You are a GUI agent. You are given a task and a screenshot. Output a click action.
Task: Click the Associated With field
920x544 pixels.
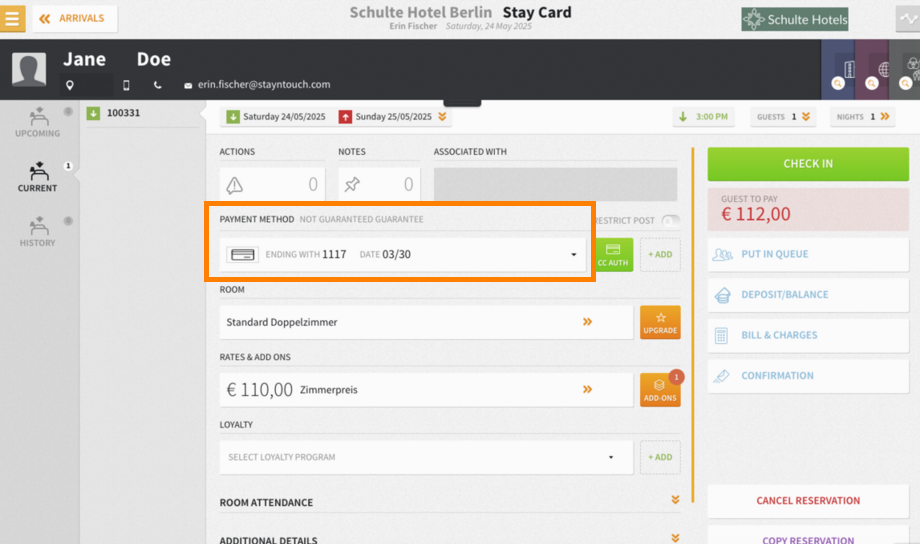click(x=555, y=184)
